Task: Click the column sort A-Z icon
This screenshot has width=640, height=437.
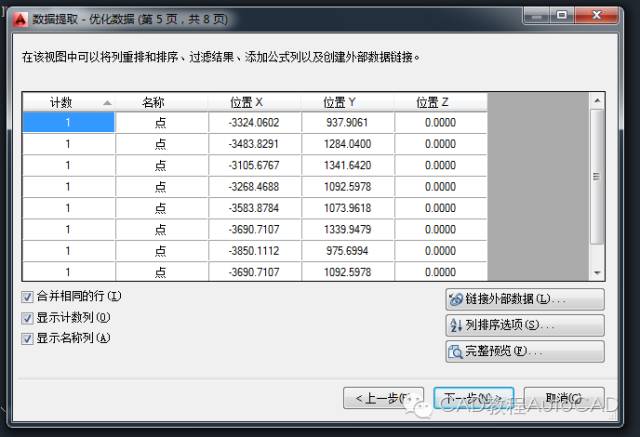Action: [456, 325]
